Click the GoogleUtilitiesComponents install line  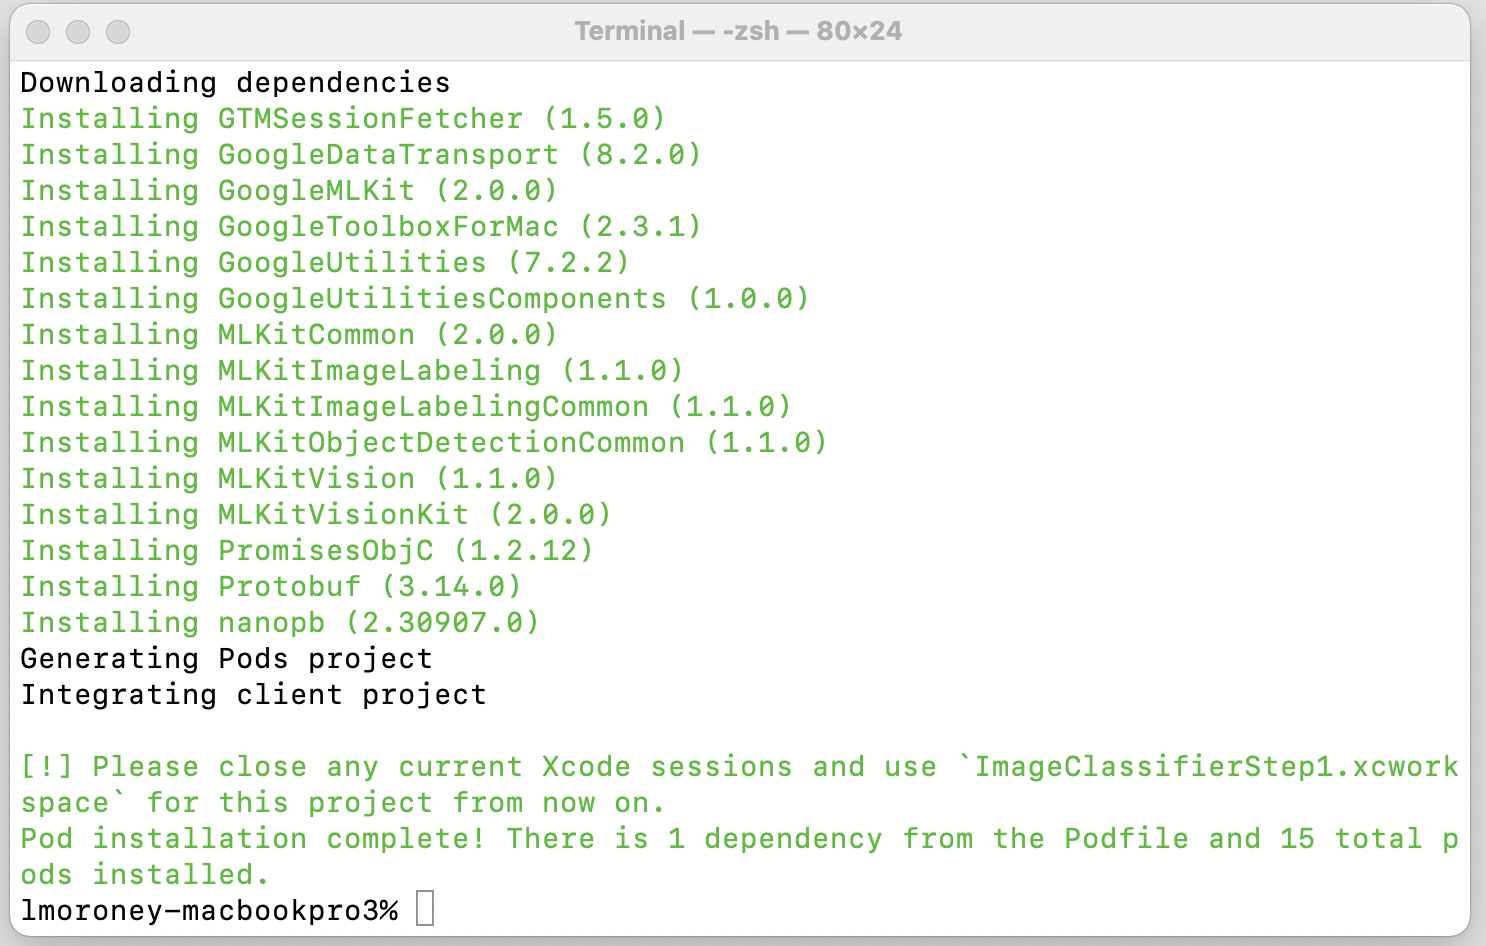coord(415,299)
